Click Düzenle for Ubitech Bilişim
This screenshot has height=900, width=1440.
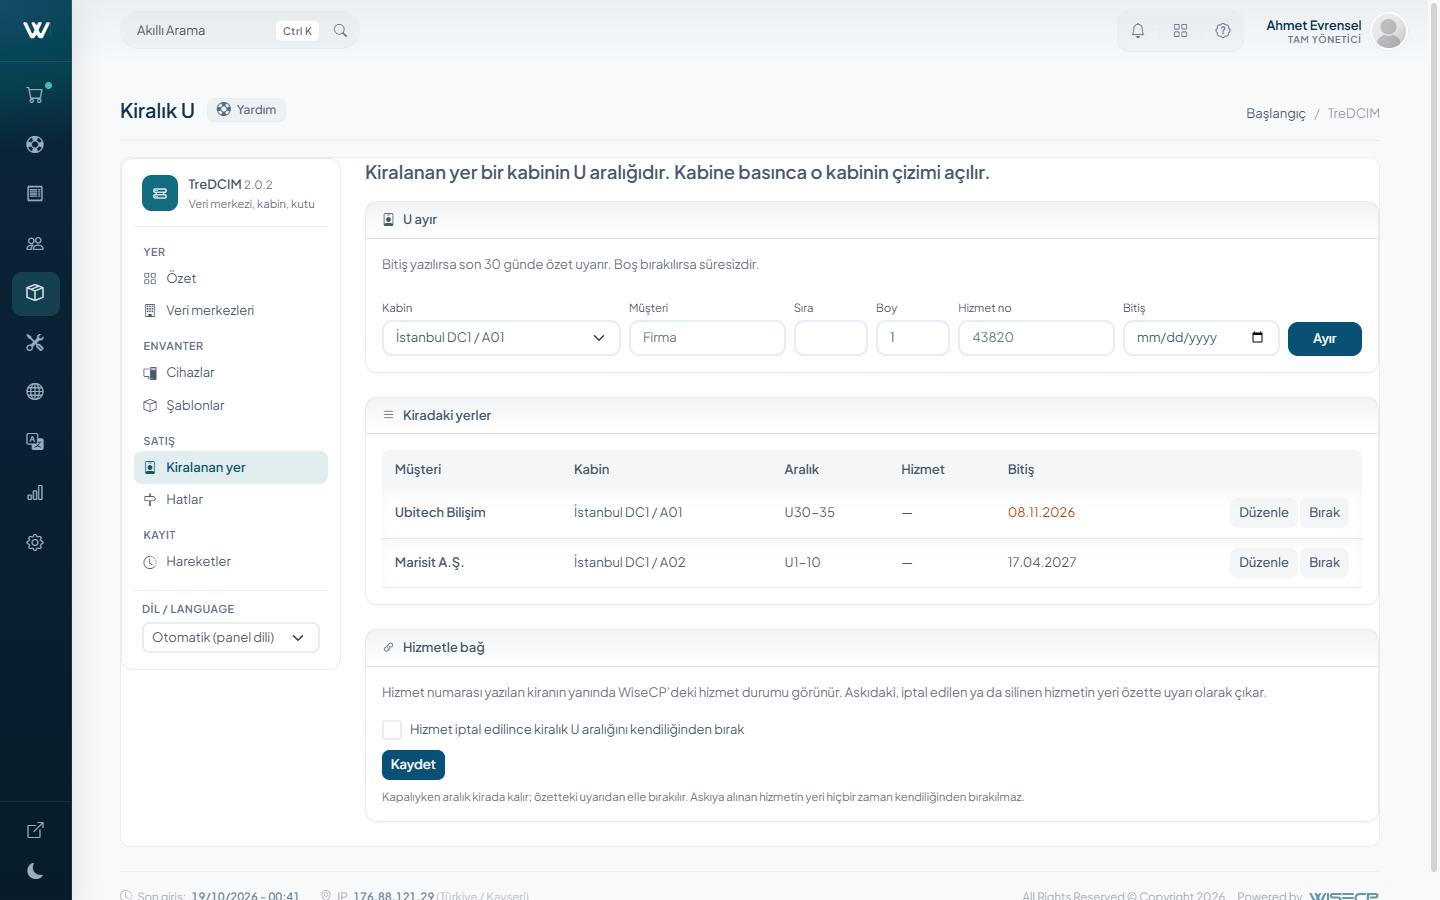pos(1263,513)
